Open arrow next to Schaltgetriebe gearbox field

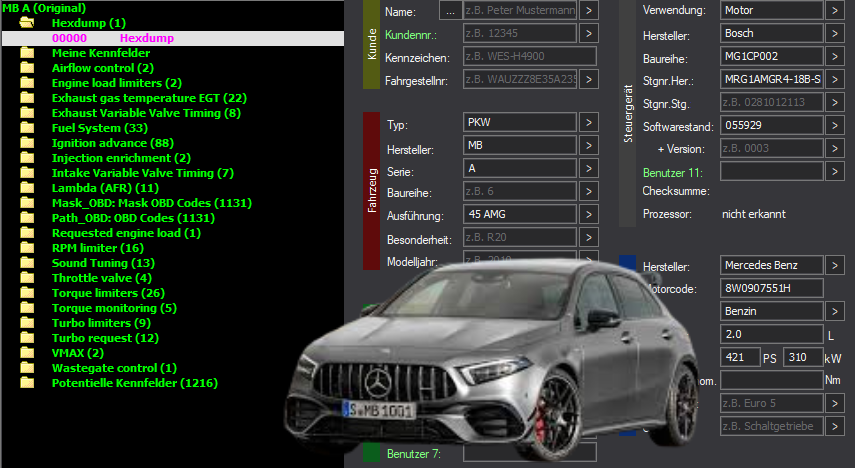pos(835,426)
